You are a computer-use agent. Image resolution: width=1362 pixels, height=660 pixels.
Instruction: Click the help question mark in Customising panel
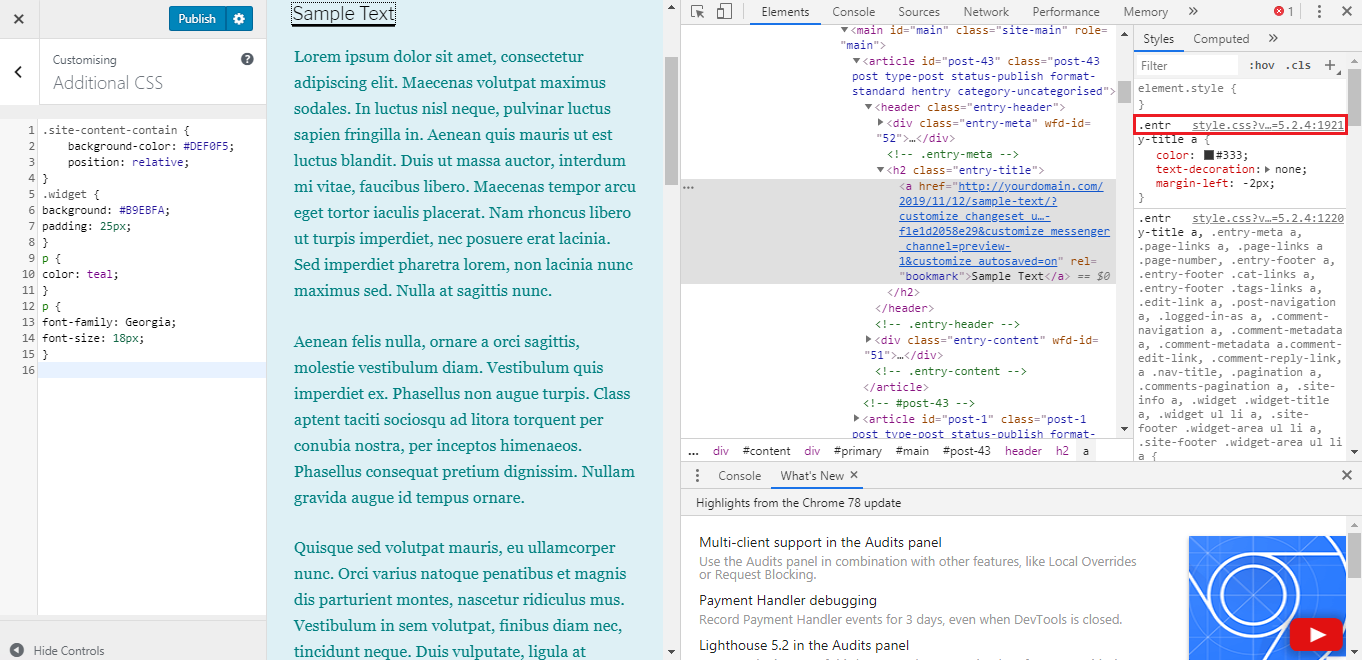[x=245, y=59]
